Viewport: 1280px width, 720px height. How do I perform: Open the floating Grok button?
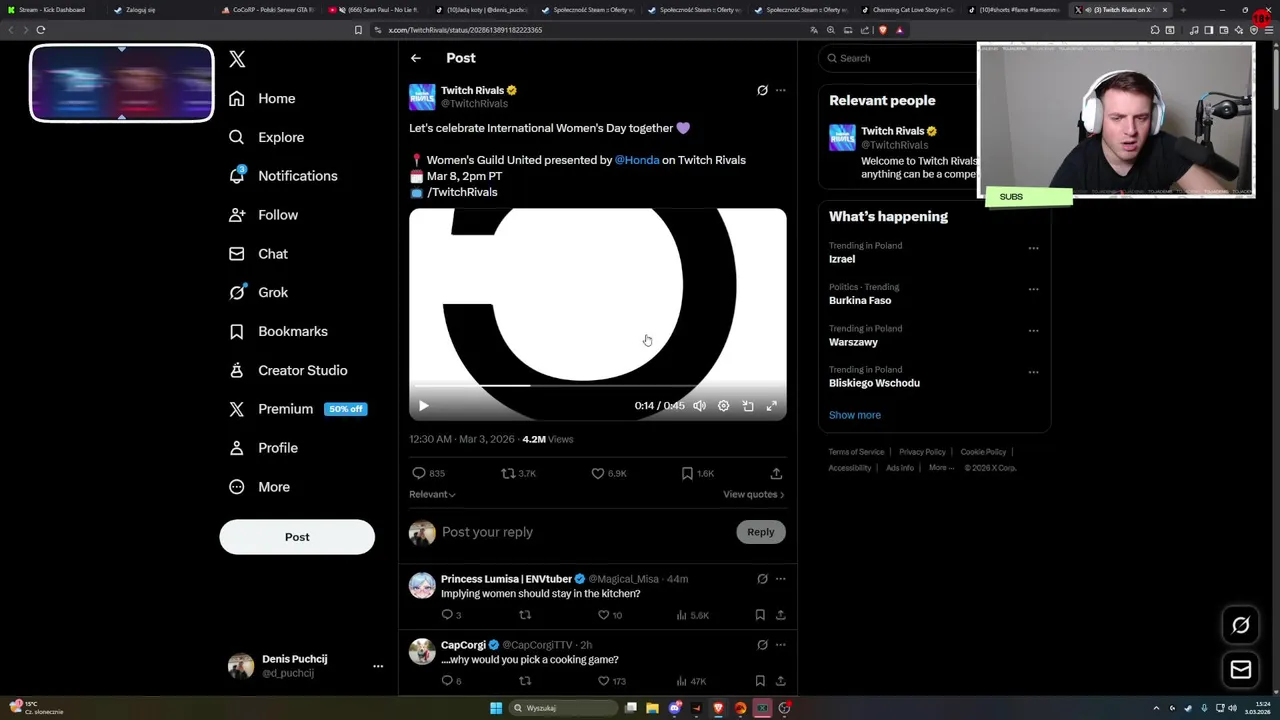1241,625
